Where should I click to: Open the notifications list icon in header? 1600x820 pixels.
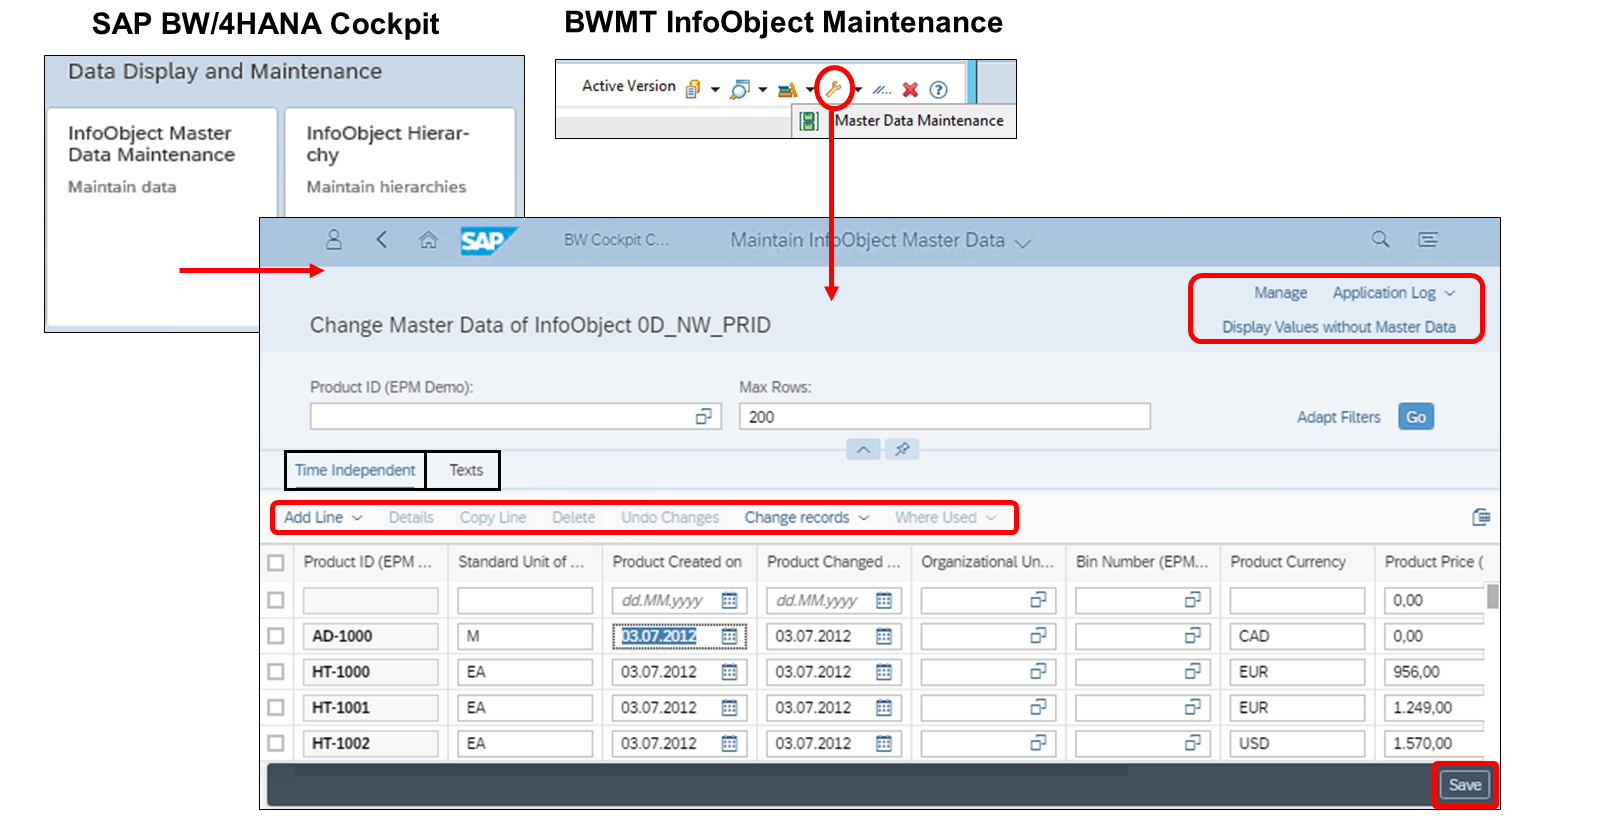point(1428,239)
